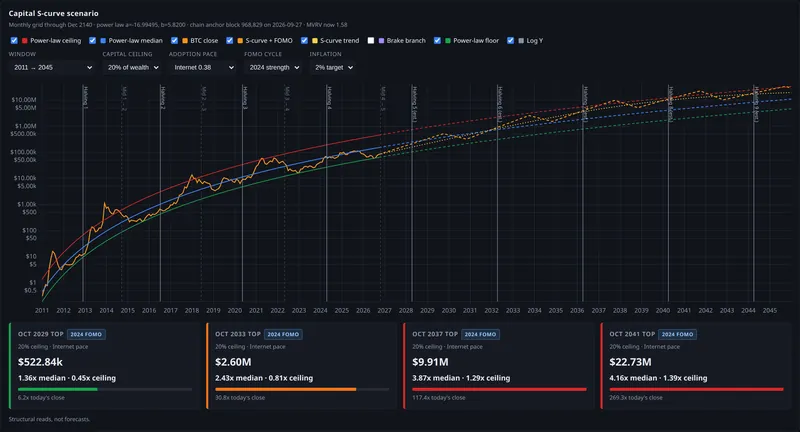
Task: Toggle the Power-law floor checkbox
Action: point(437,40)
